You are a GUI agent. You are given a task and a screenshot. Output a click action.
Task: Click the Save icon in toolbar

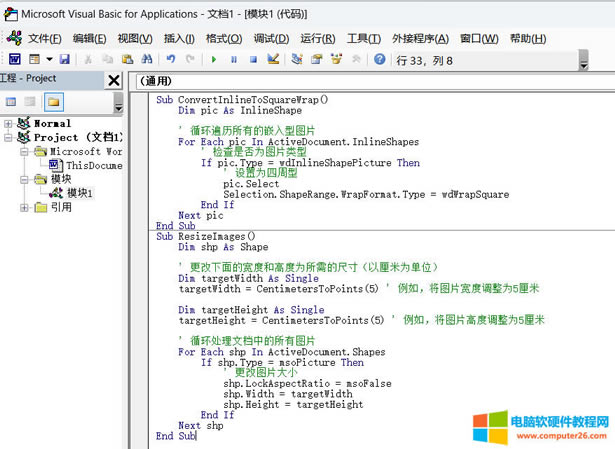(65, 60)
